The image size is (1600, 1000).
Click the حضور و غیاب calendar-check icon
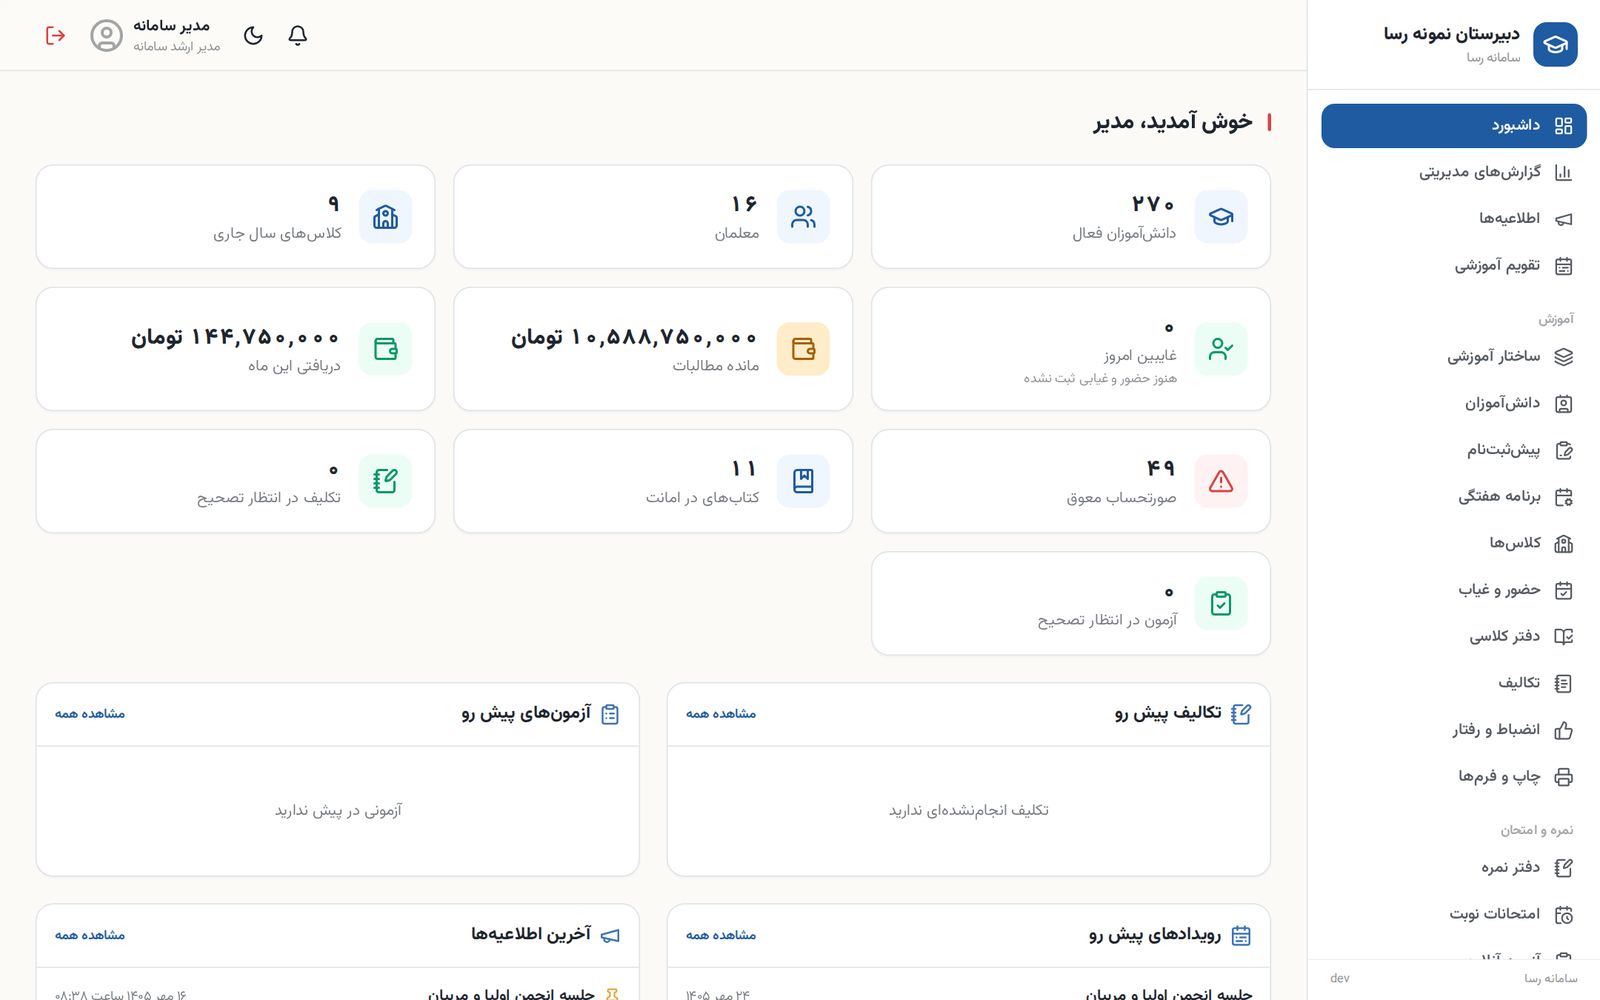[1564, 590]
